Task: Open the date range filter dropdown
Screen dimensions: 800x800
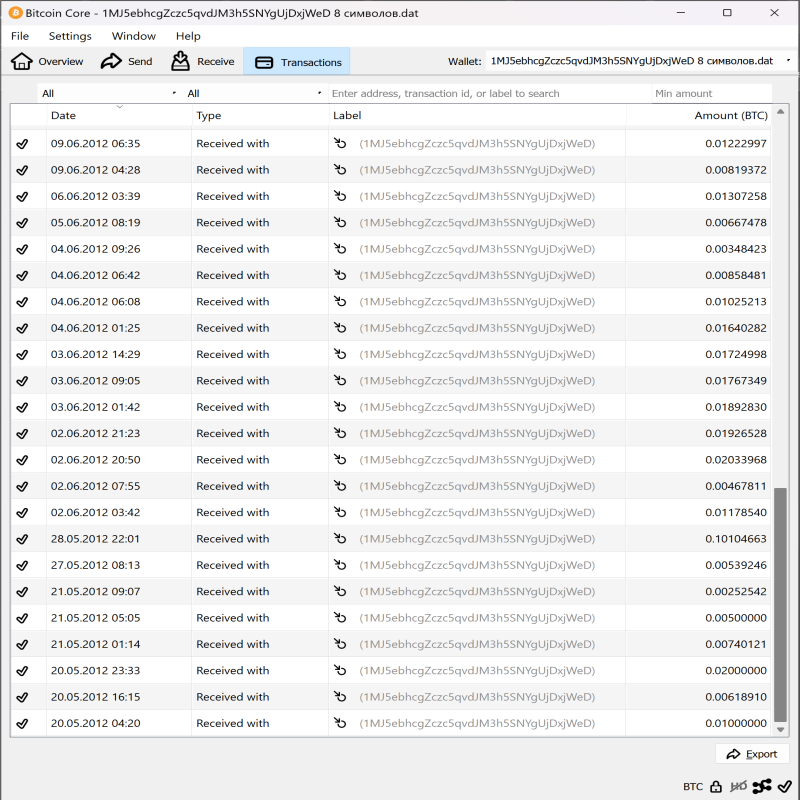Action: pos(109,93)
